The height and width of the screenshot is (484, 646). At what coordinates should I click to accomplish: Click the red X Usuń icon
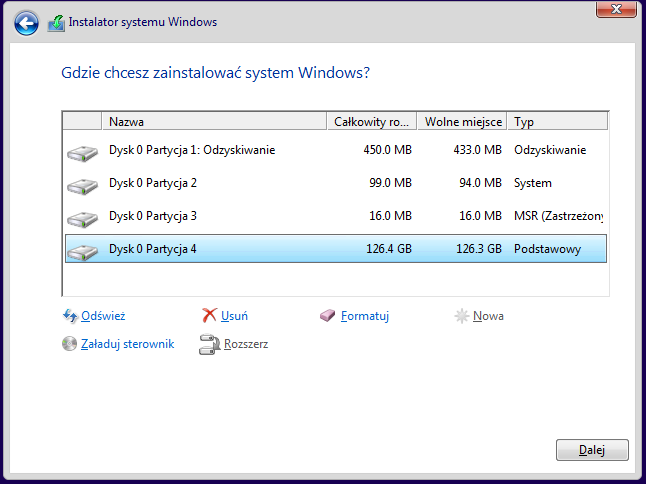click(x=209, y=316)
